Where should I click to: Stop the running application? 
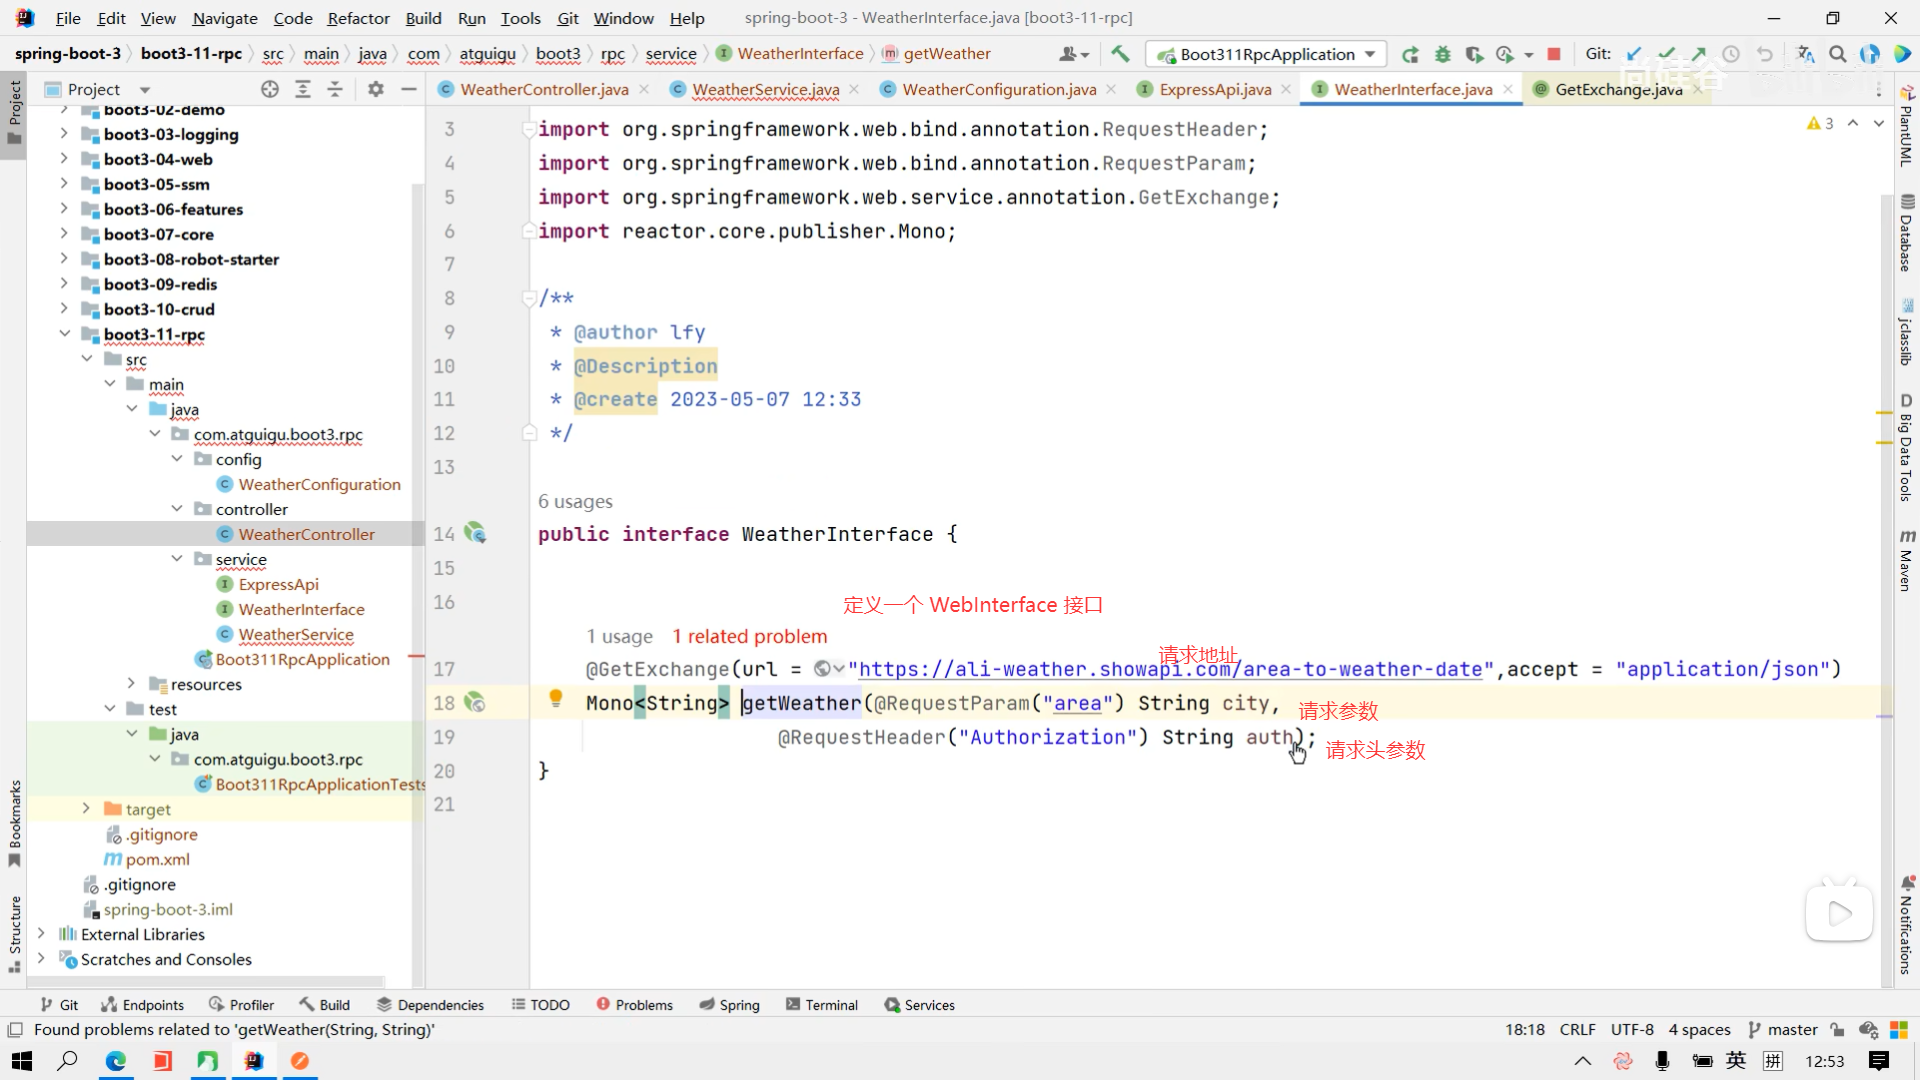point(1554,54)
